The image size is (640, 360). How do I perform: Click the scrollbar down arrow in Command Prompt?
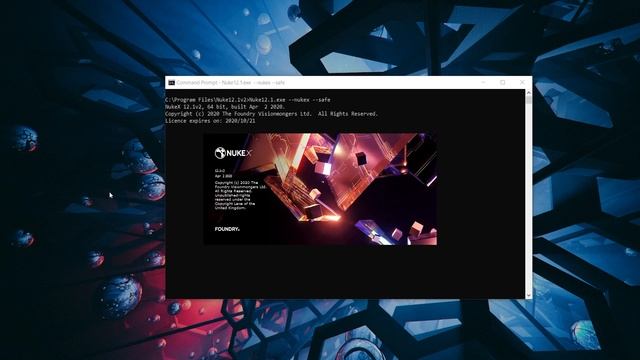click(x=529, y=295)
